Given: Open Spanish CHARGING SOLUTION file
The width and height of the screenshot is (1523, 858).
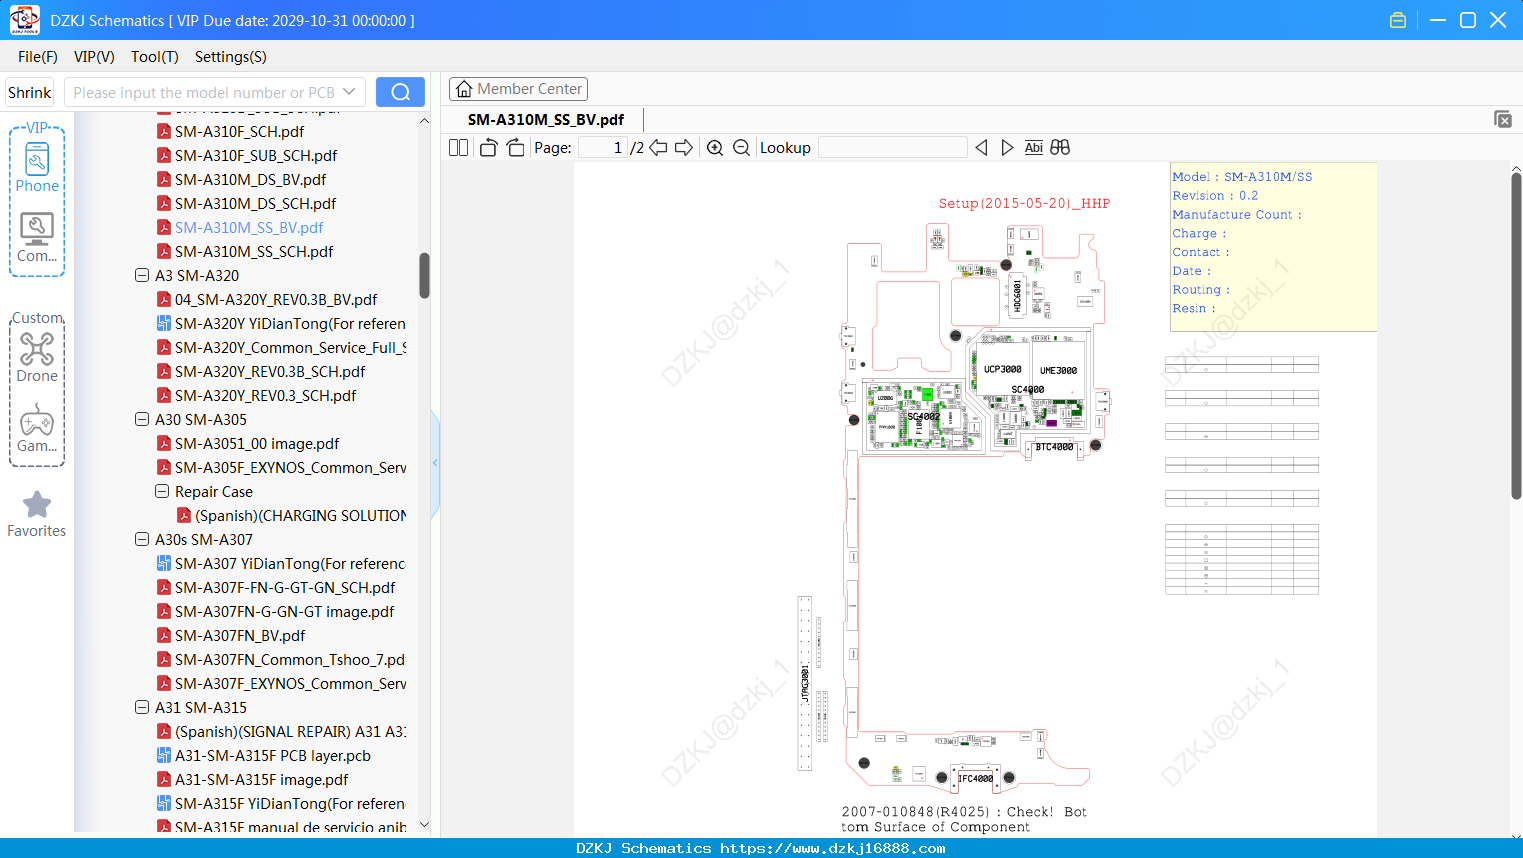Looking at the screenshot, I should pos(300,515).
